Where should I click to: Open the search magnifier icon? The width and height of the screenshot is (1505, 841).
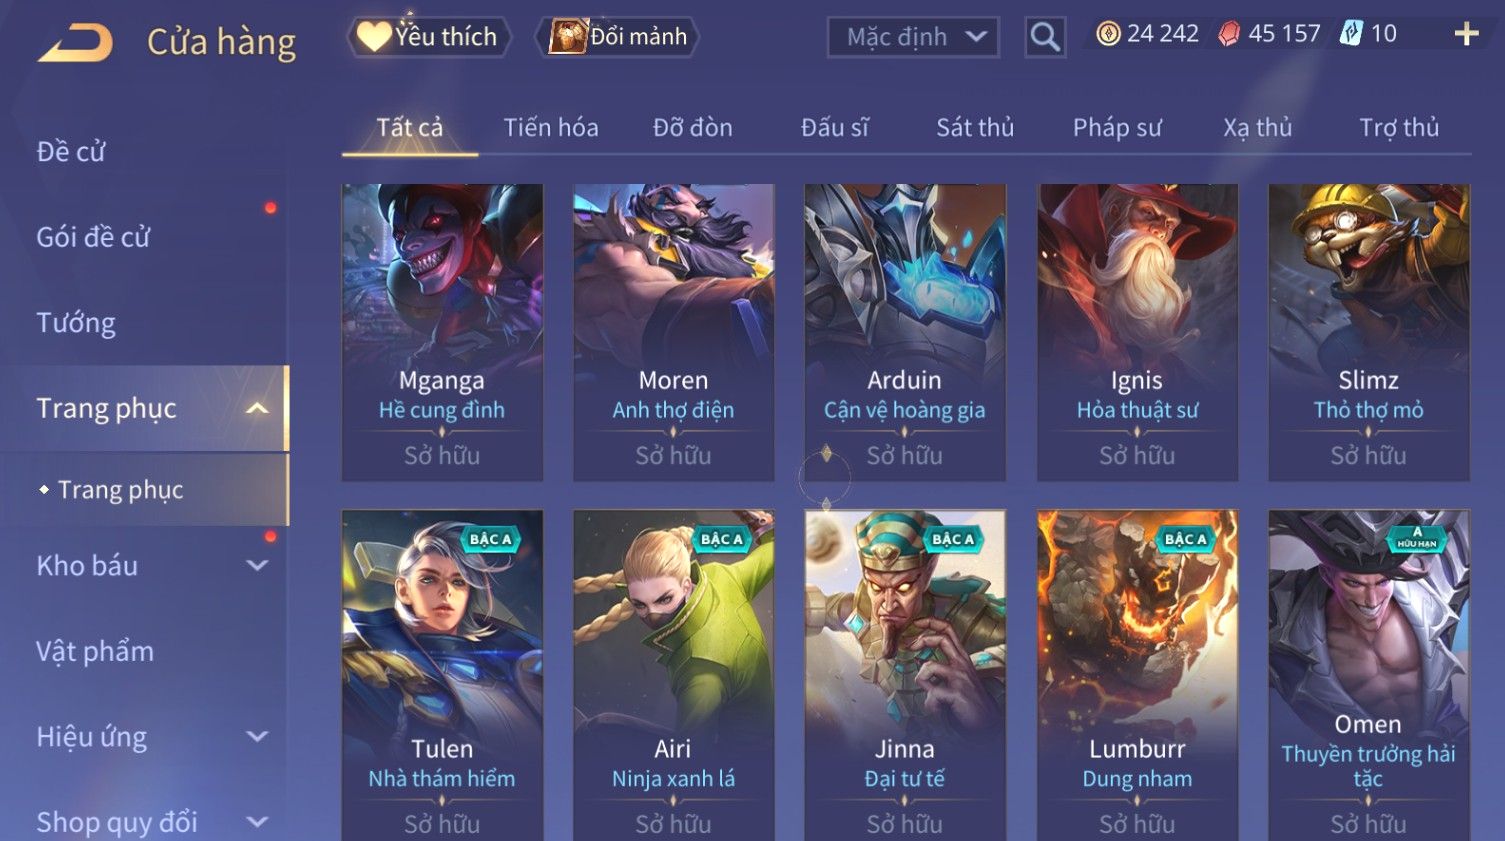[1045, 37]
